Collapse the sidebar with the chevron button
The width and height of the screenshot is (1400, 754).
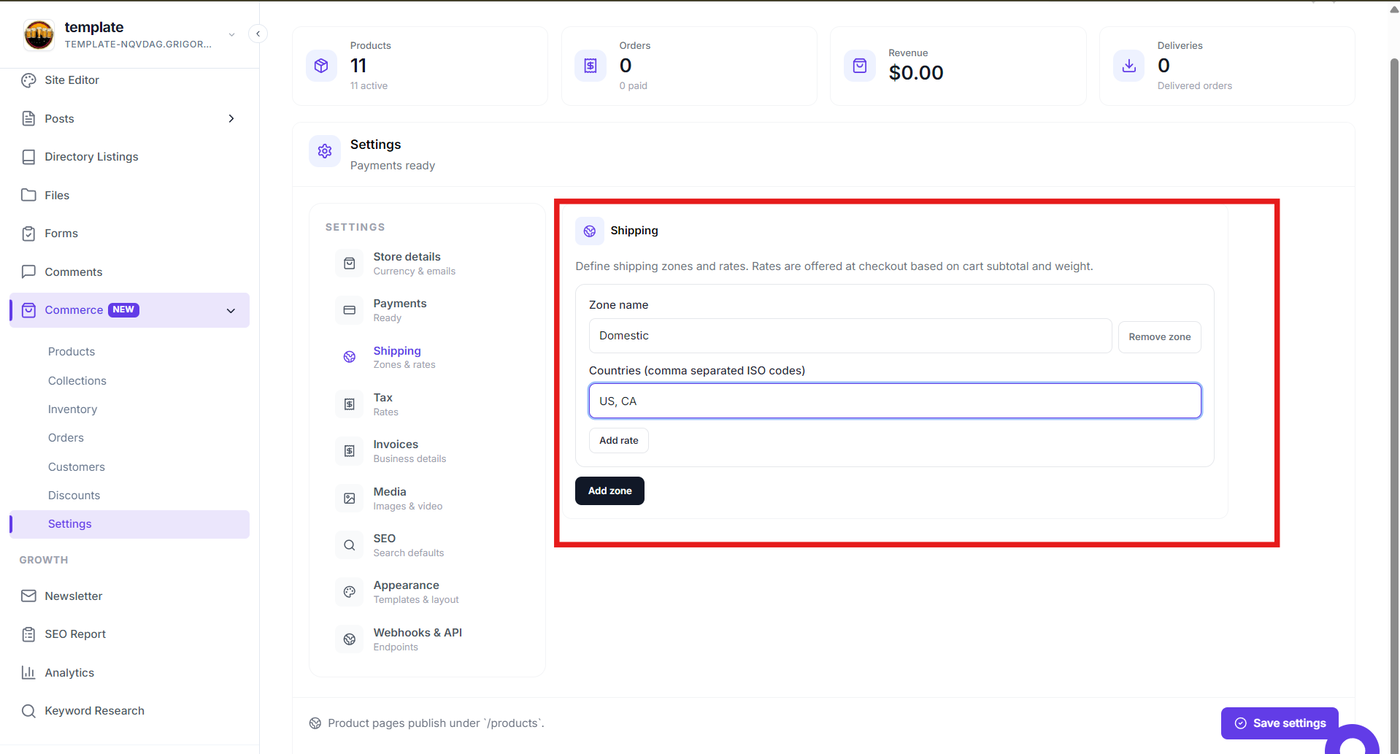257,34
